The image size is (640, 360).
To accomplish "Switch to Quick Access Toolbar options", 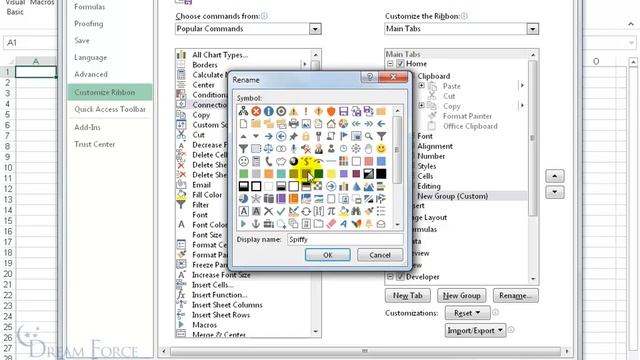I will click(x=110, y=109).
